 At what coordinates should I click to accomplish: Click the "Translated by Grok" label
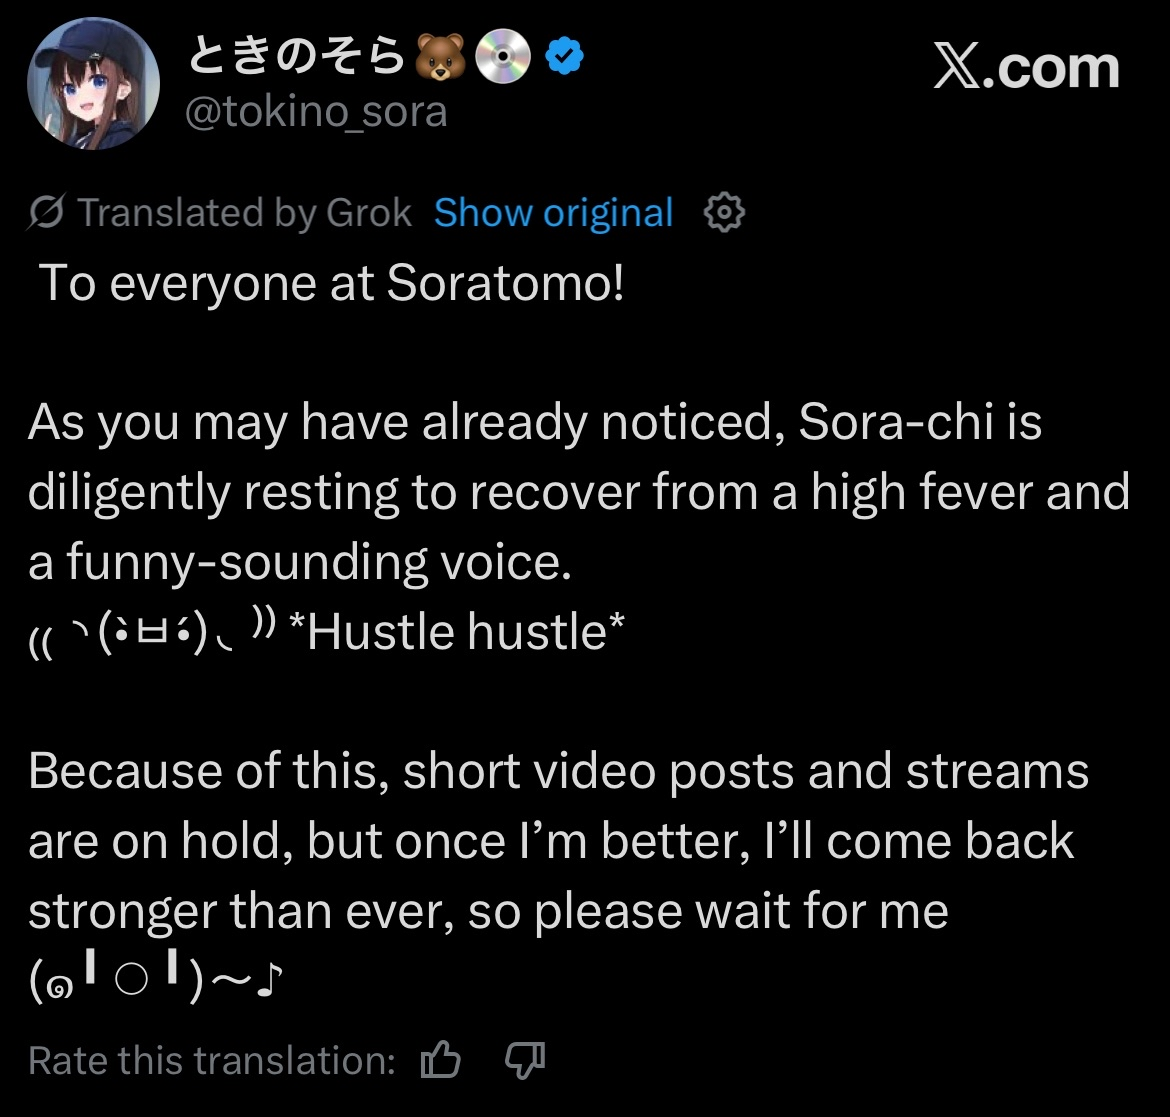coord(244,212)
